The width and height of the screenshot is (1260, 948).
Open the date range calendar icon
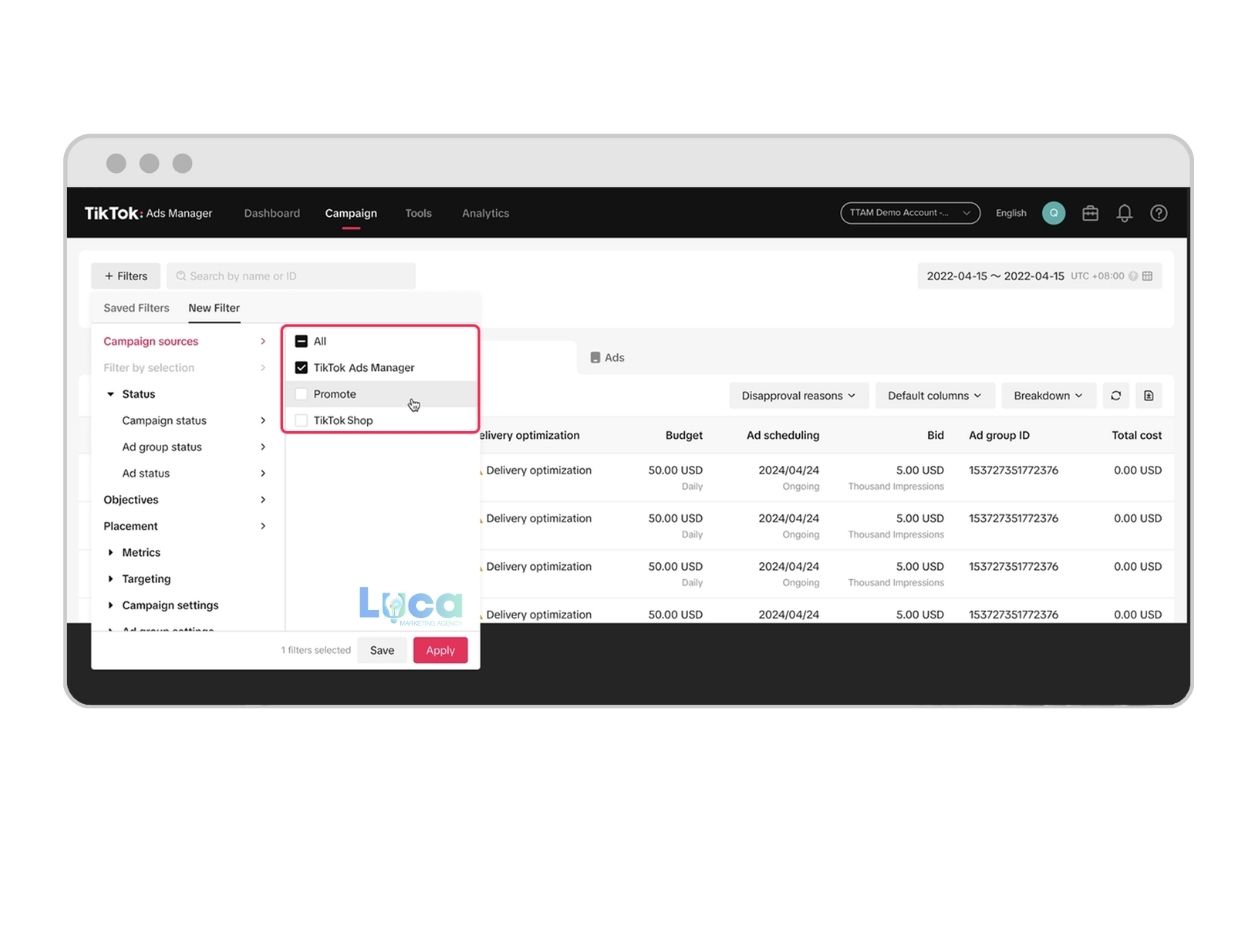[x=1147, y=276]
